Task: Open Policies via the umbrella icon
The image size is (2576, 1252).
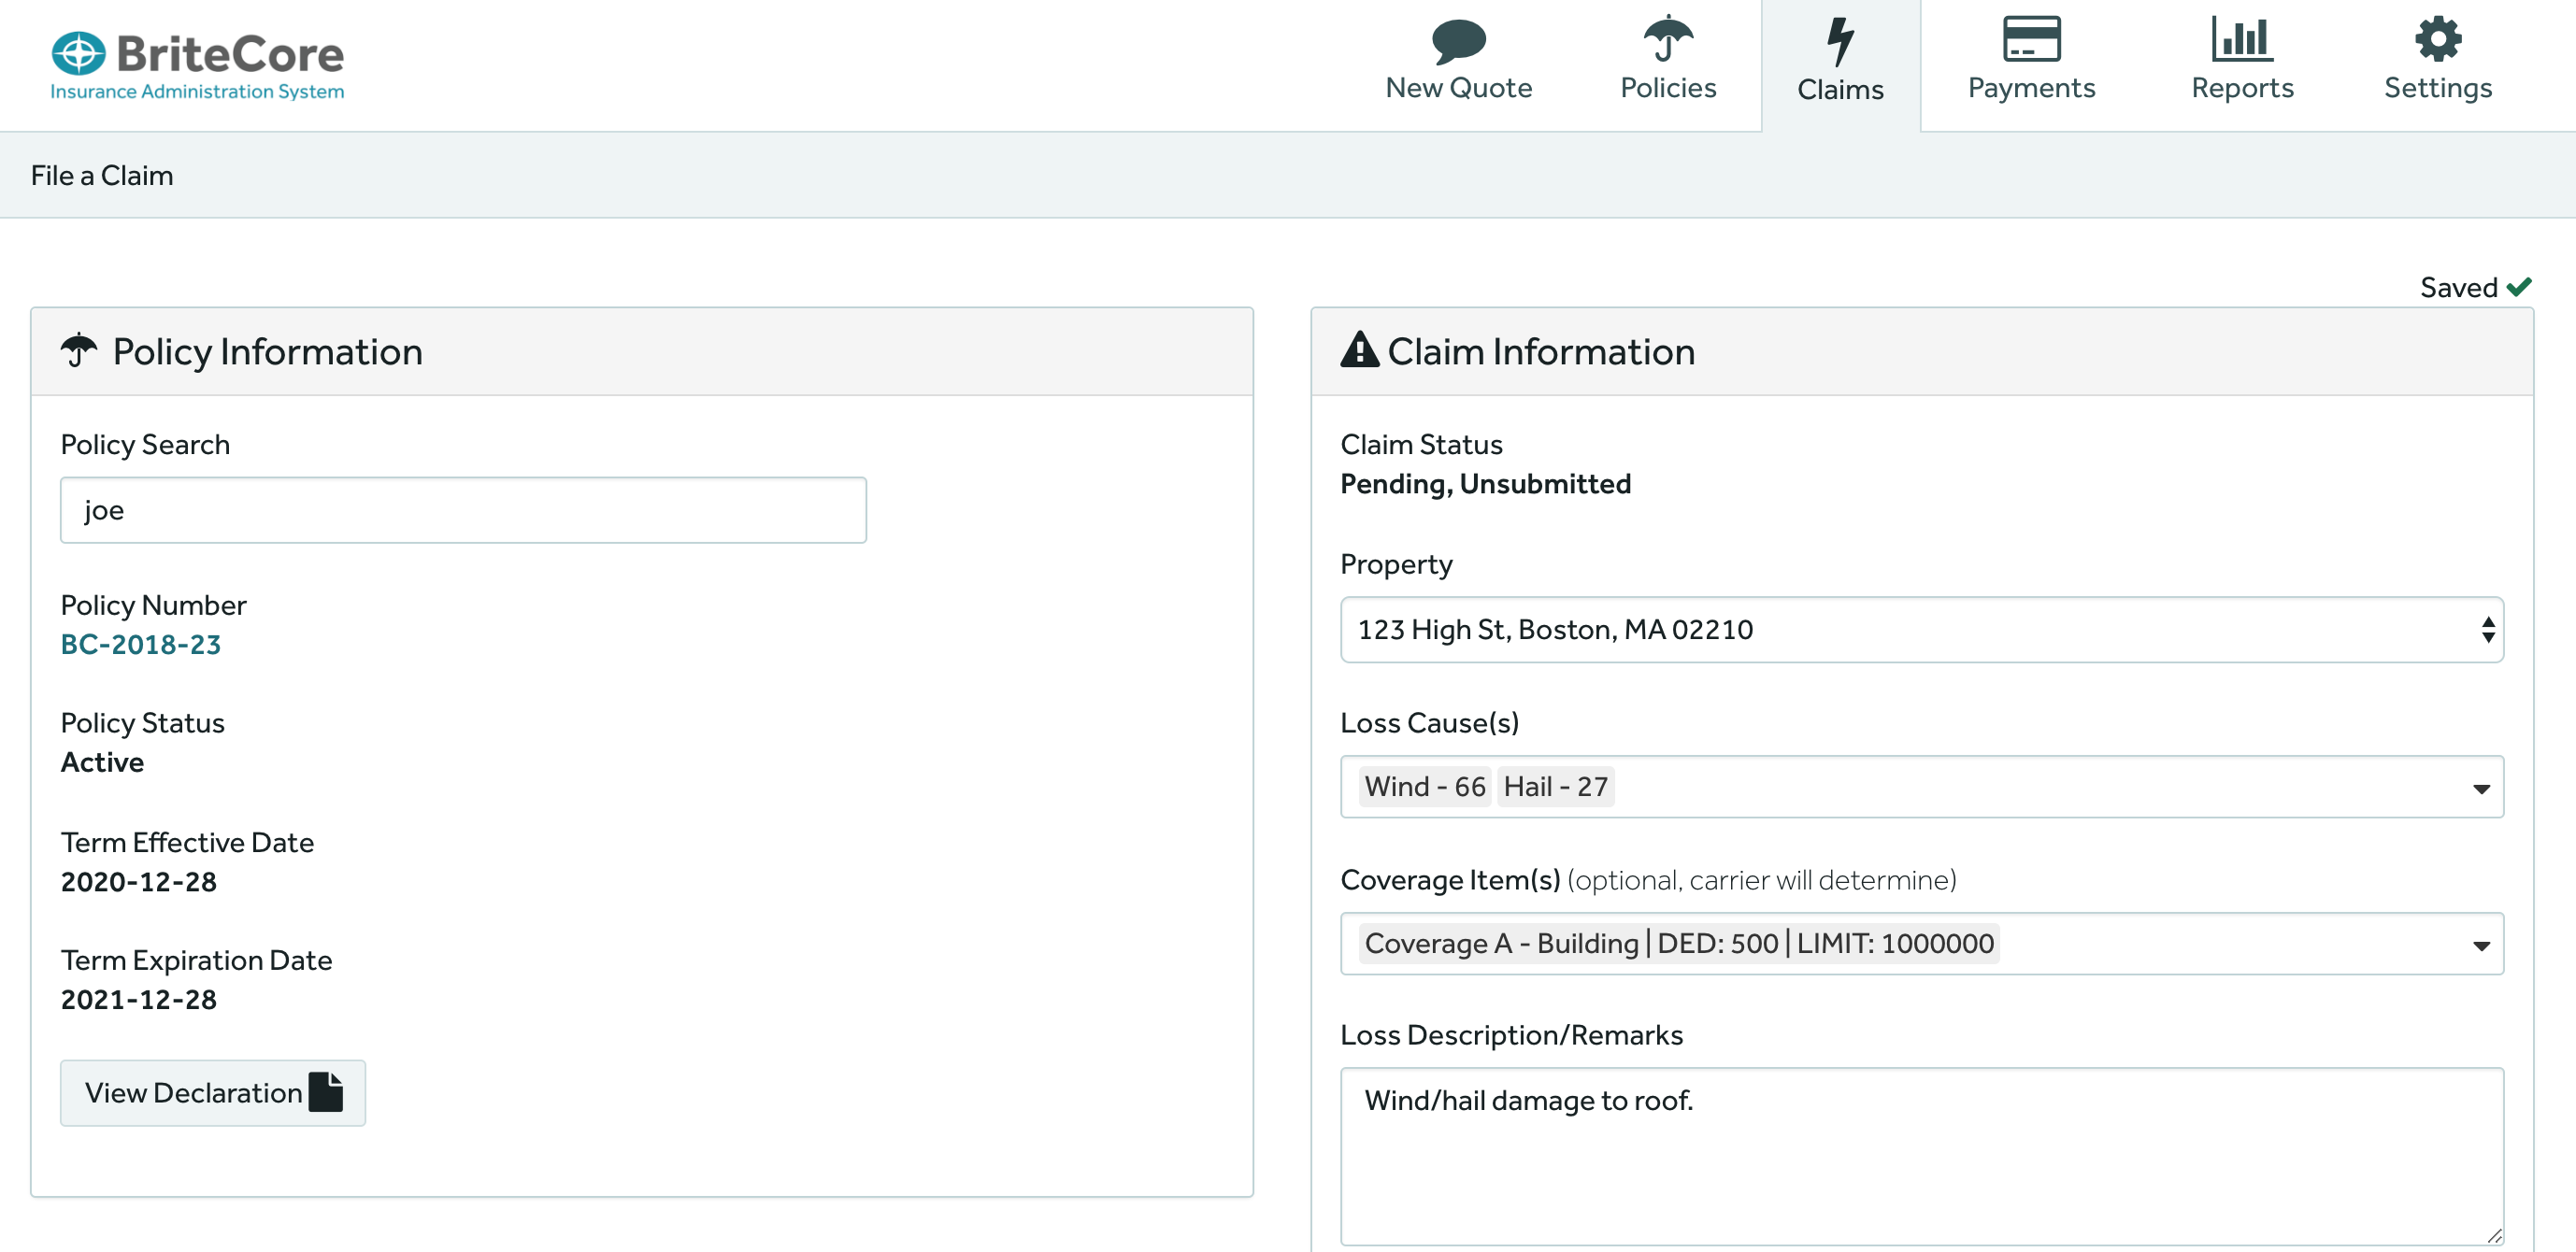Action: click(x=1667, y=39)
